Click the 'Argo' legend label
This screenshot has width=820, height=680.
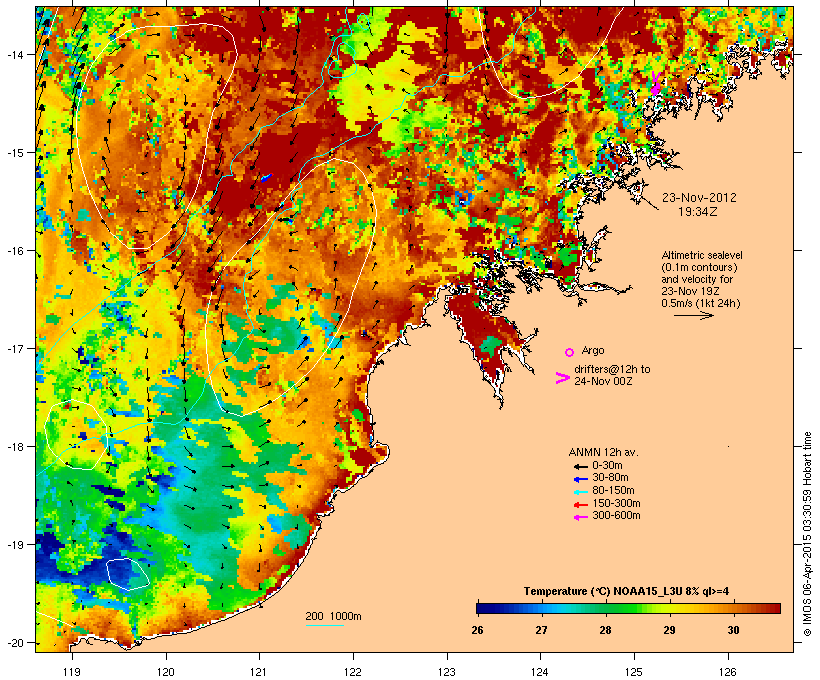[593, 350]
